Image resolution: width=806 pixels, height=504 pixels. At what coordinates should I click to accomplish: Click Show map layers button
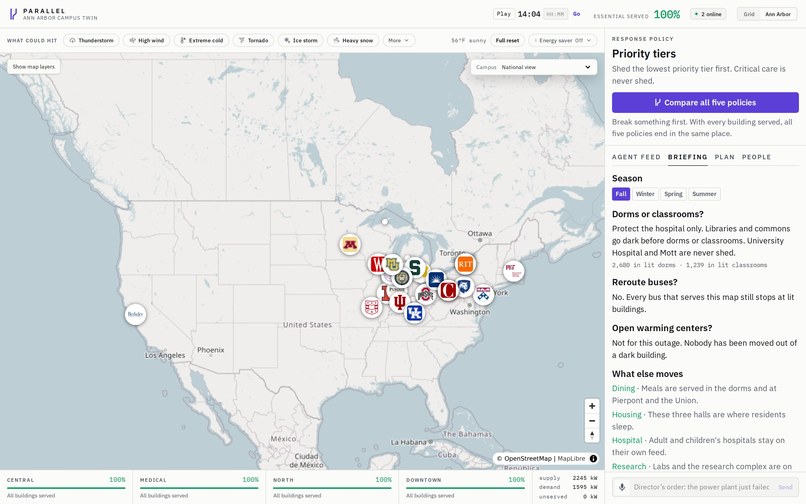click(x=33, y=66)
